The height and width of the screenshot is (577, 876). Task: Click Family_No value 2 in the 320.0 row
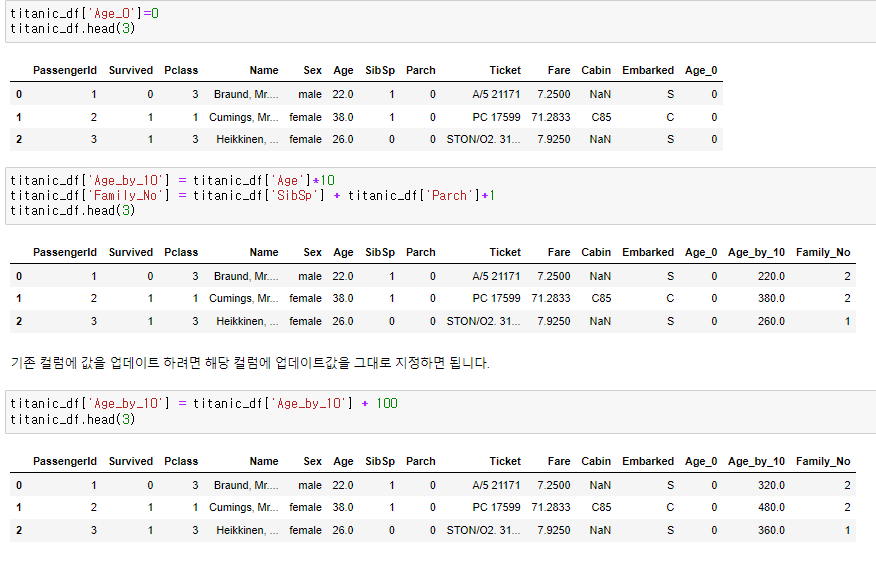pos(847,485)
